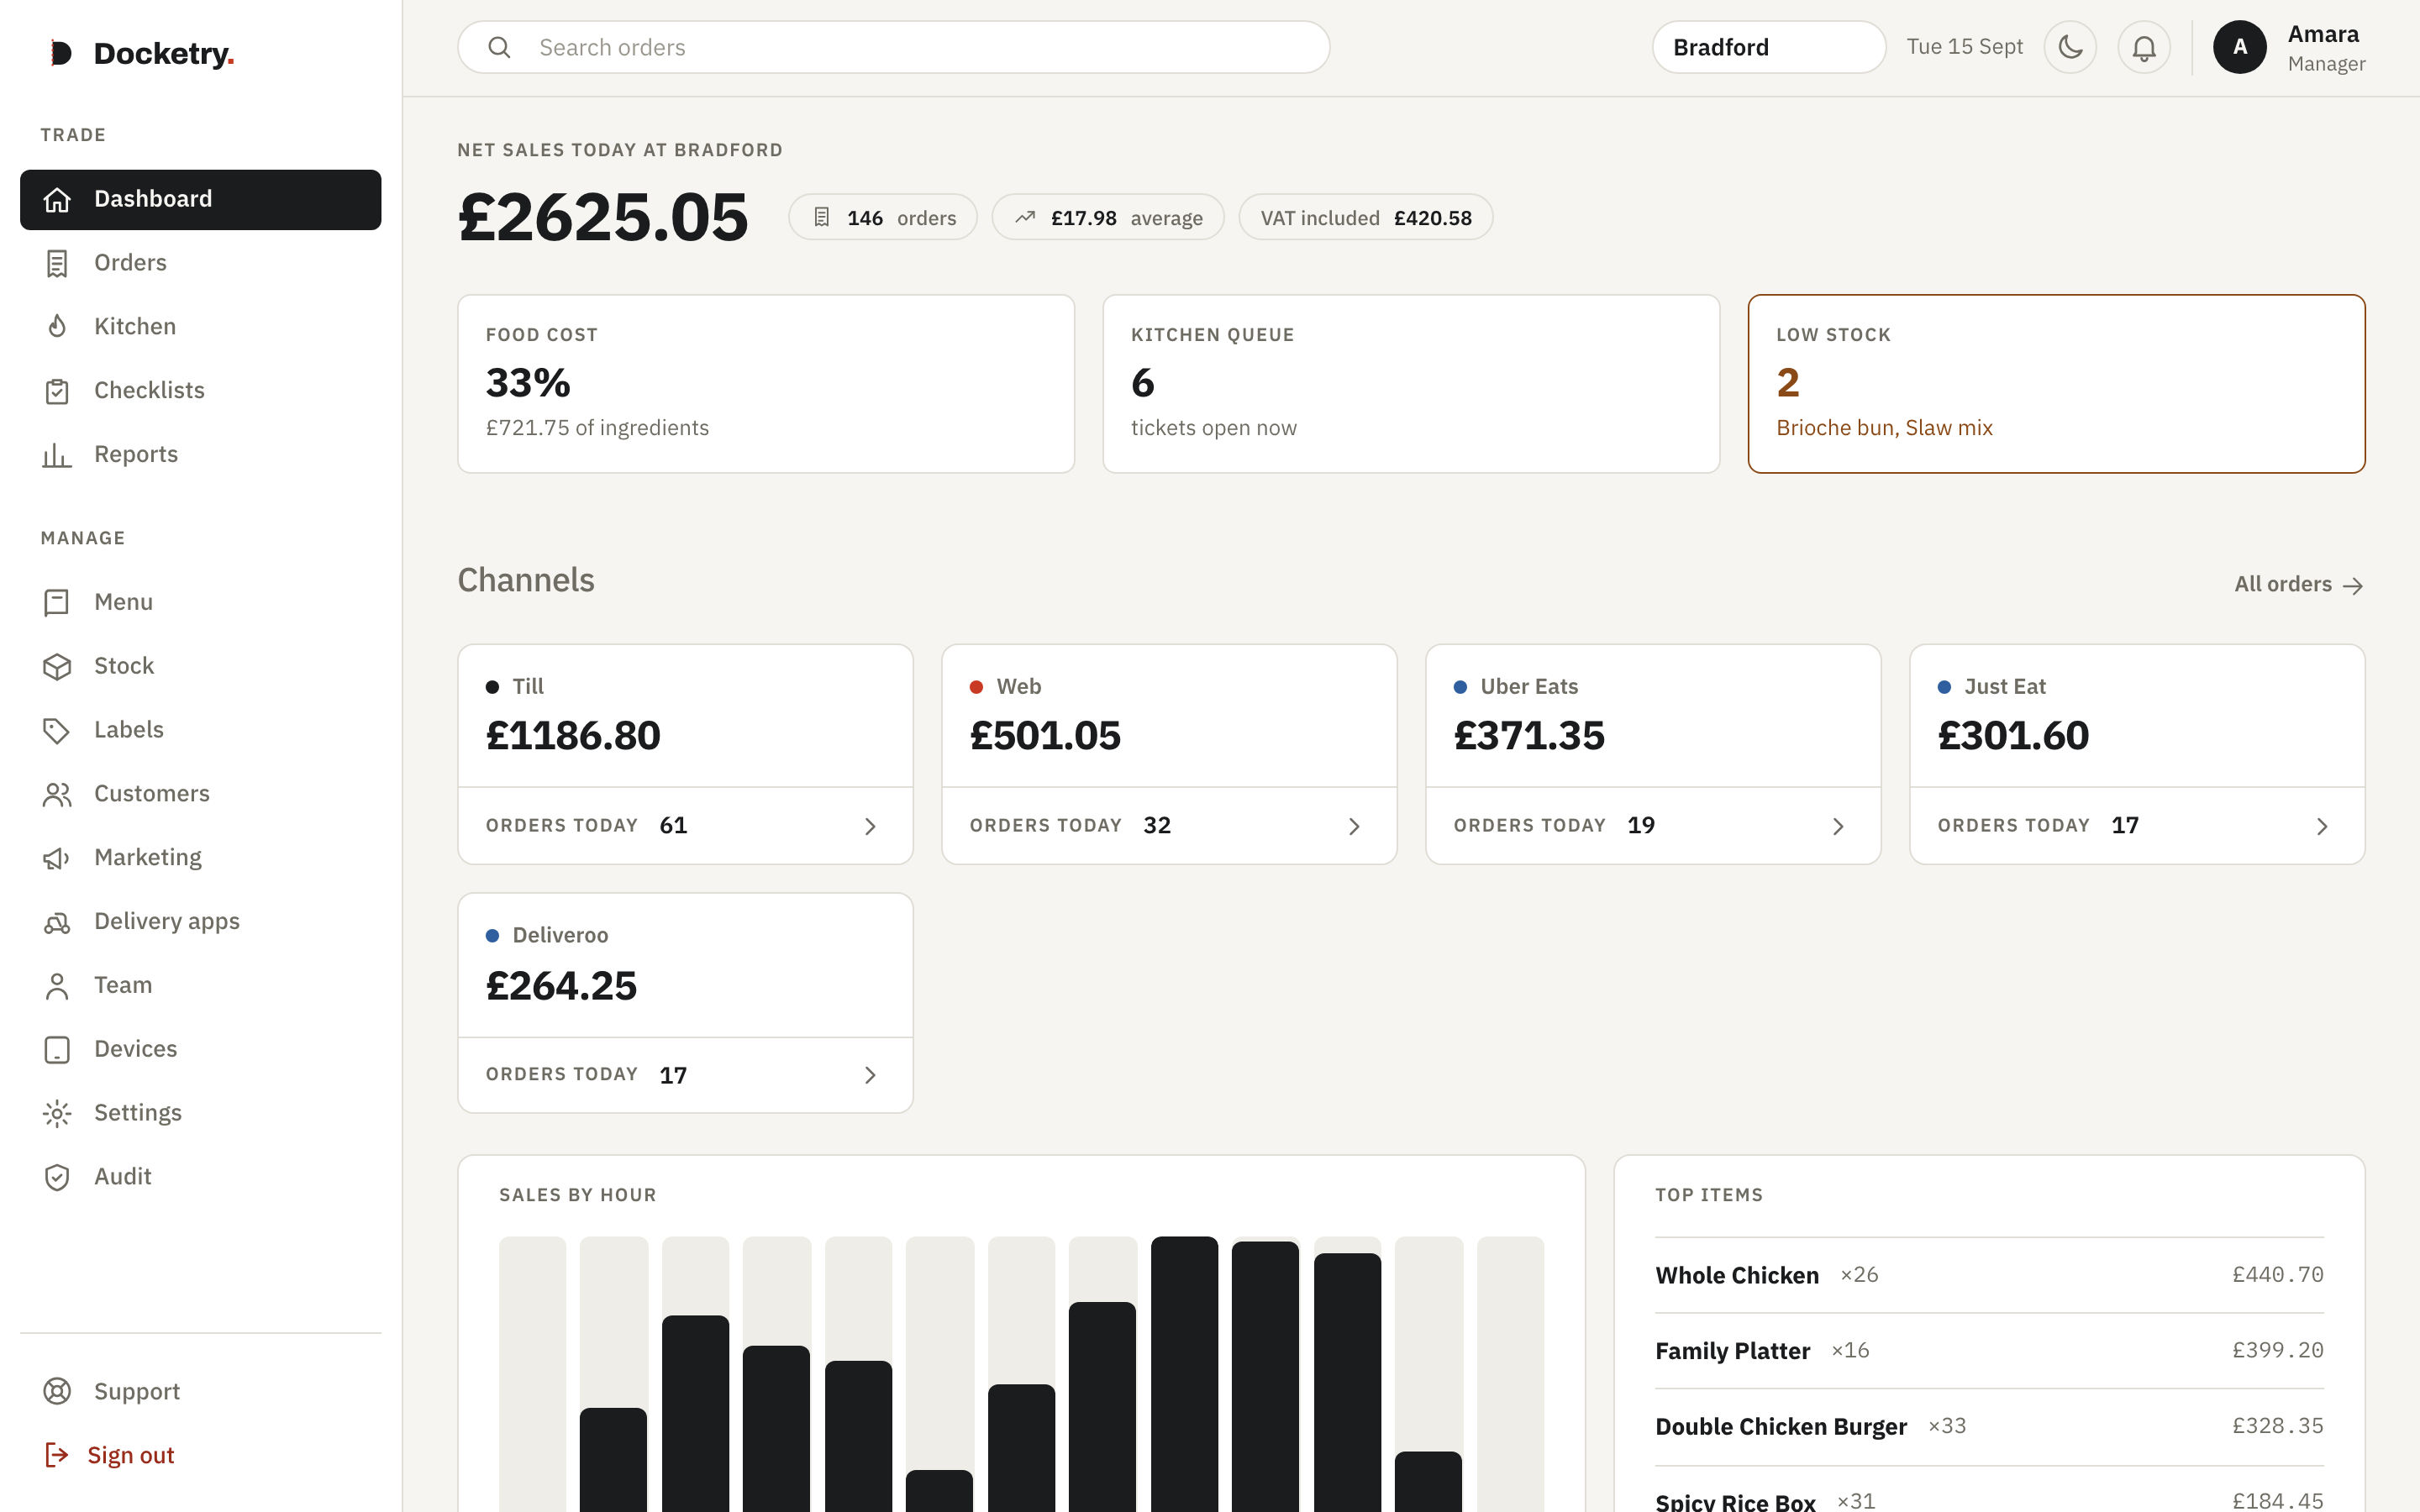Screen dimensions: 2420x1512
Task: Open Checklists from the sidebar
Action: coord(200,391)
